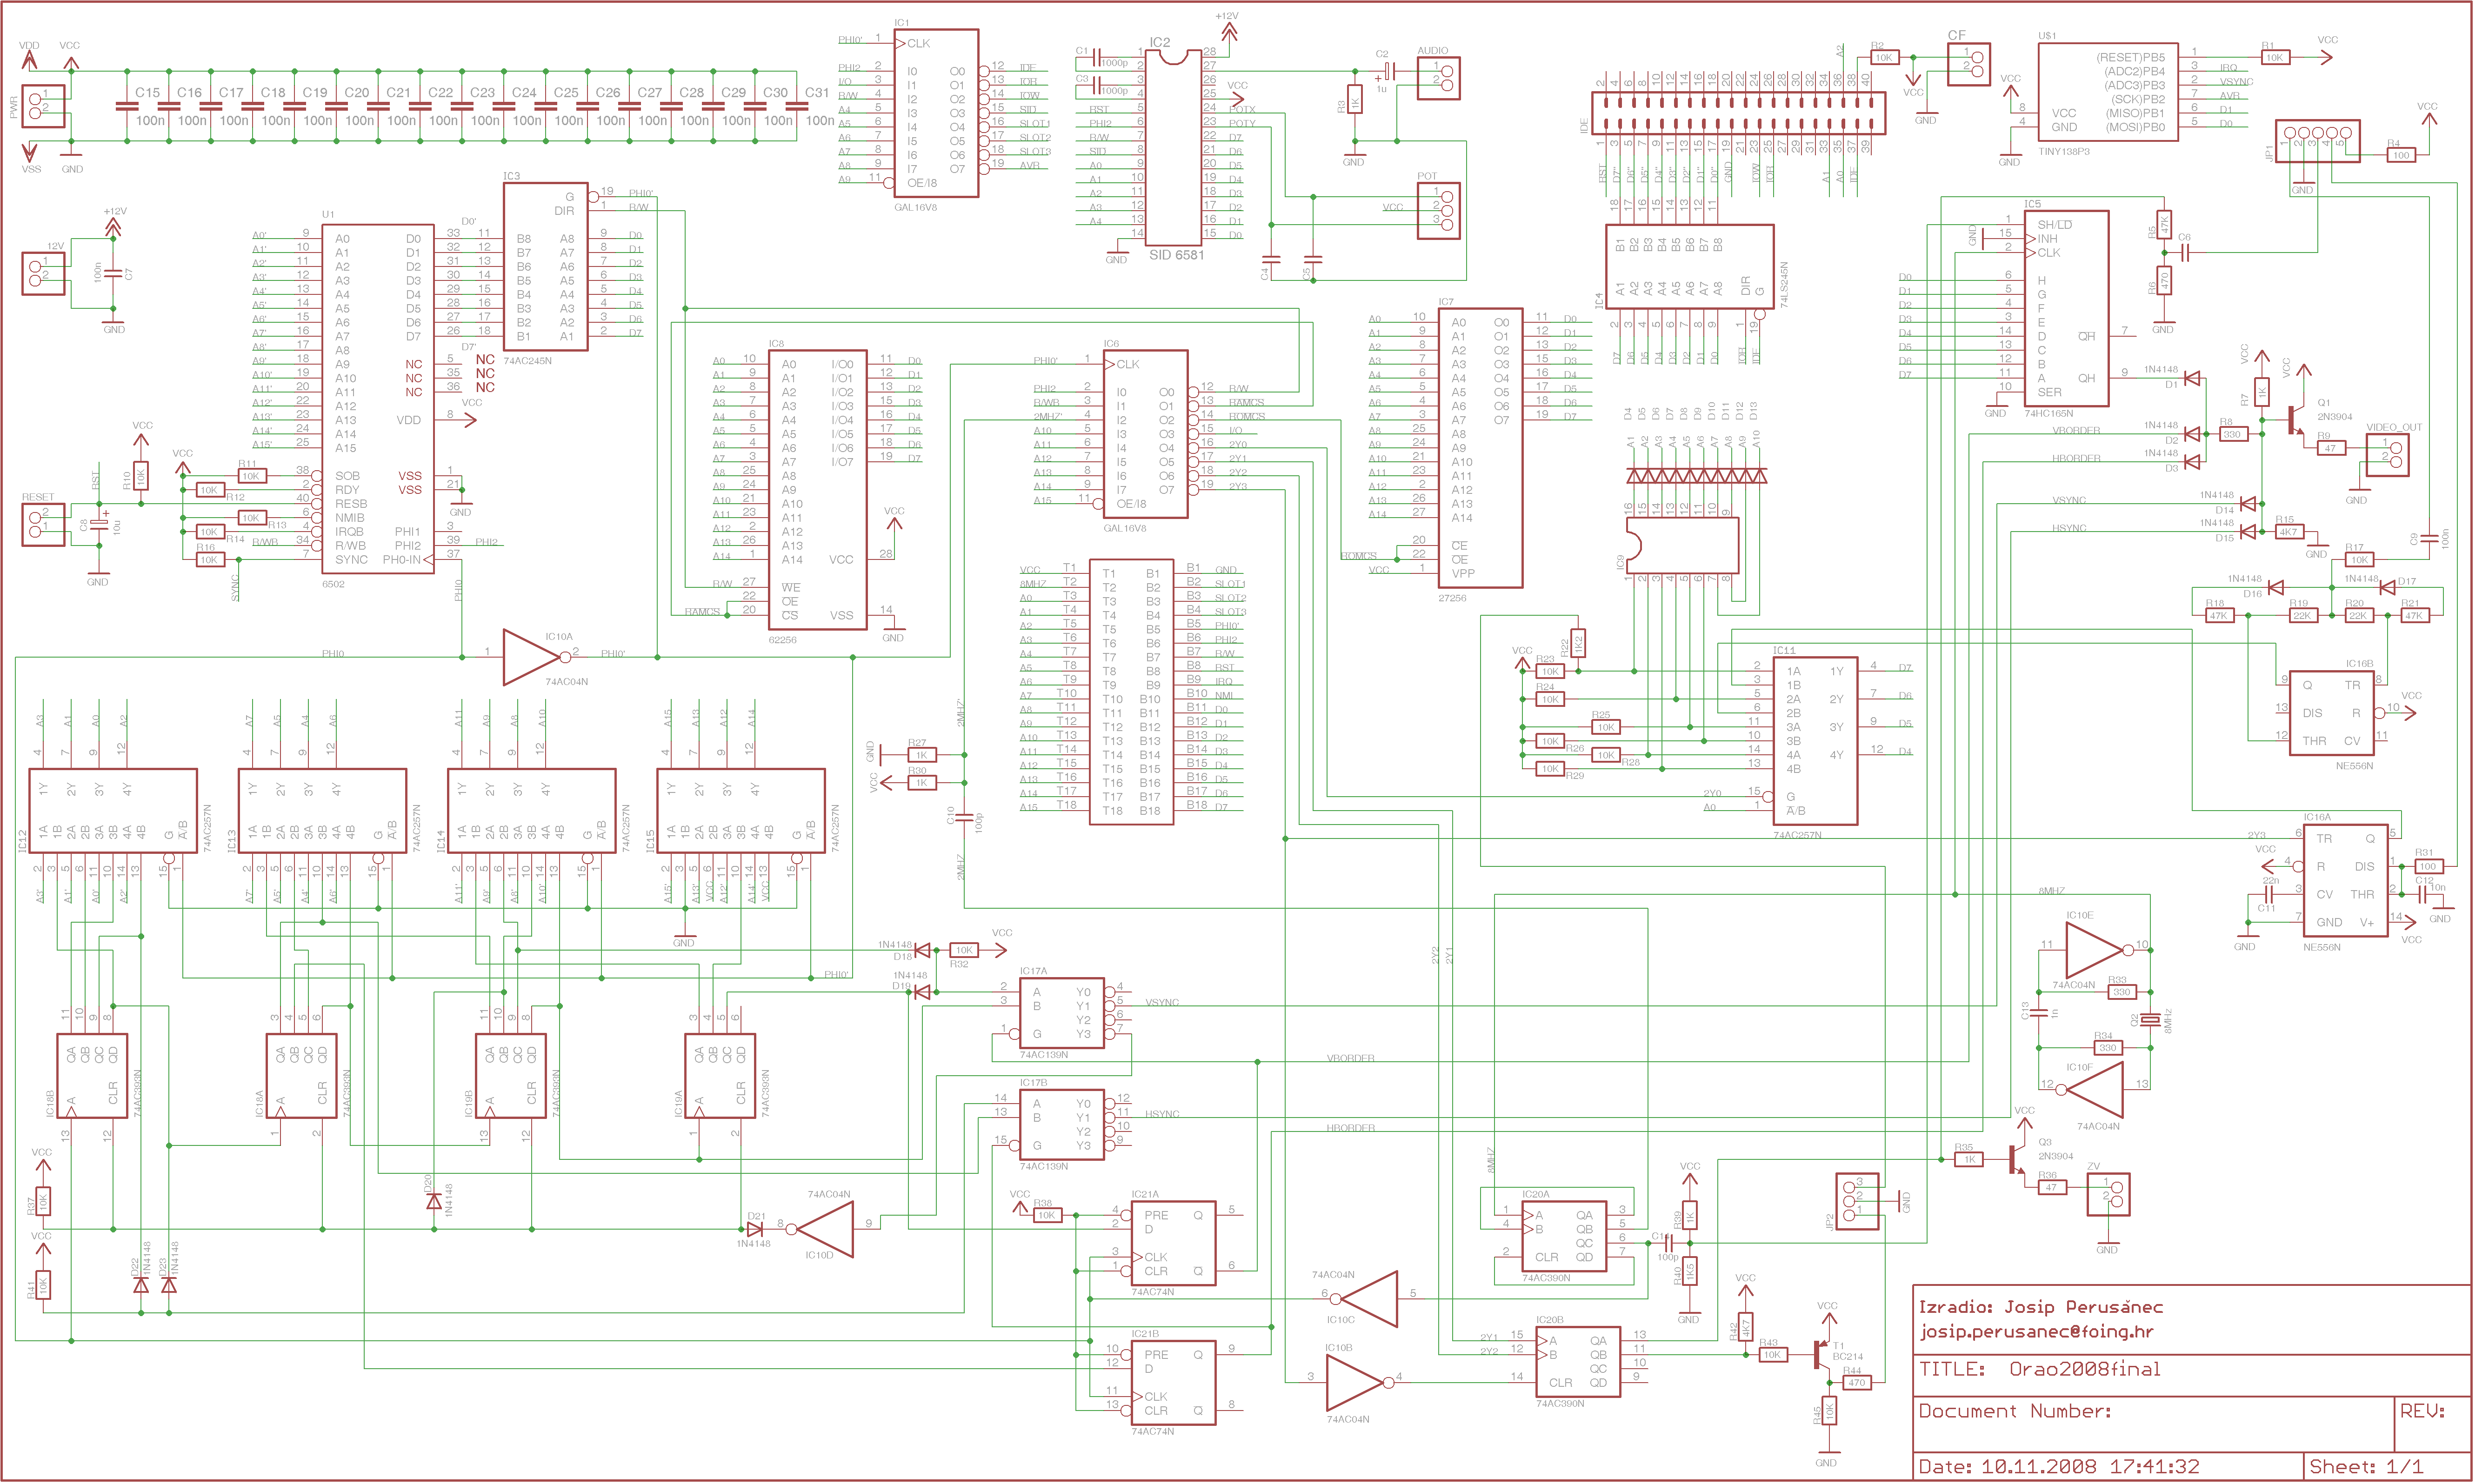
Task: Click the D18 1N4148 diode symbol
Action: (922, 950)
